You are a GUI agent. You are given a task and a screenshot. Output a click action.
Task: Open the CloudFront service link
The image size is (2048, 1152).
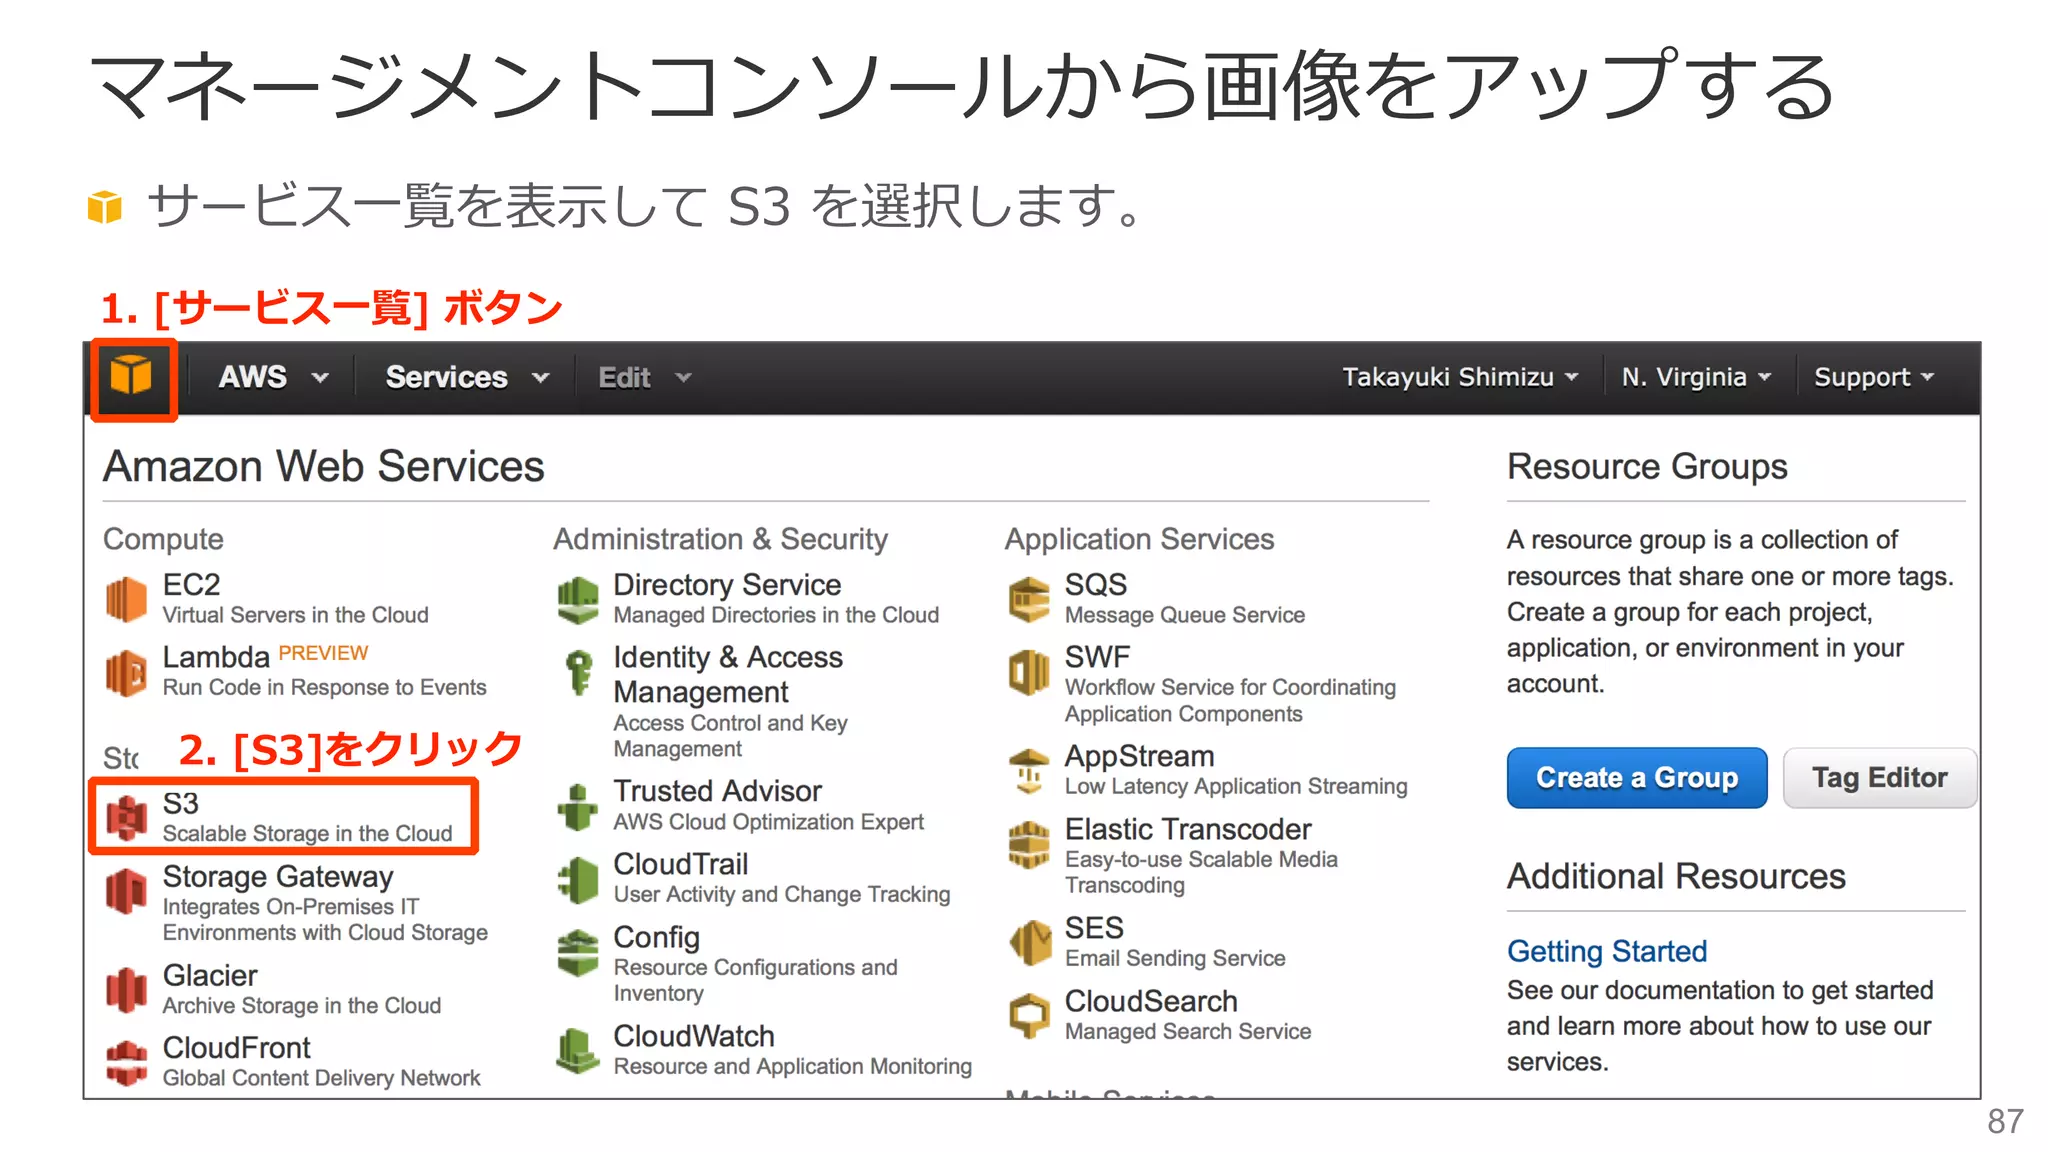point(237,1047)
